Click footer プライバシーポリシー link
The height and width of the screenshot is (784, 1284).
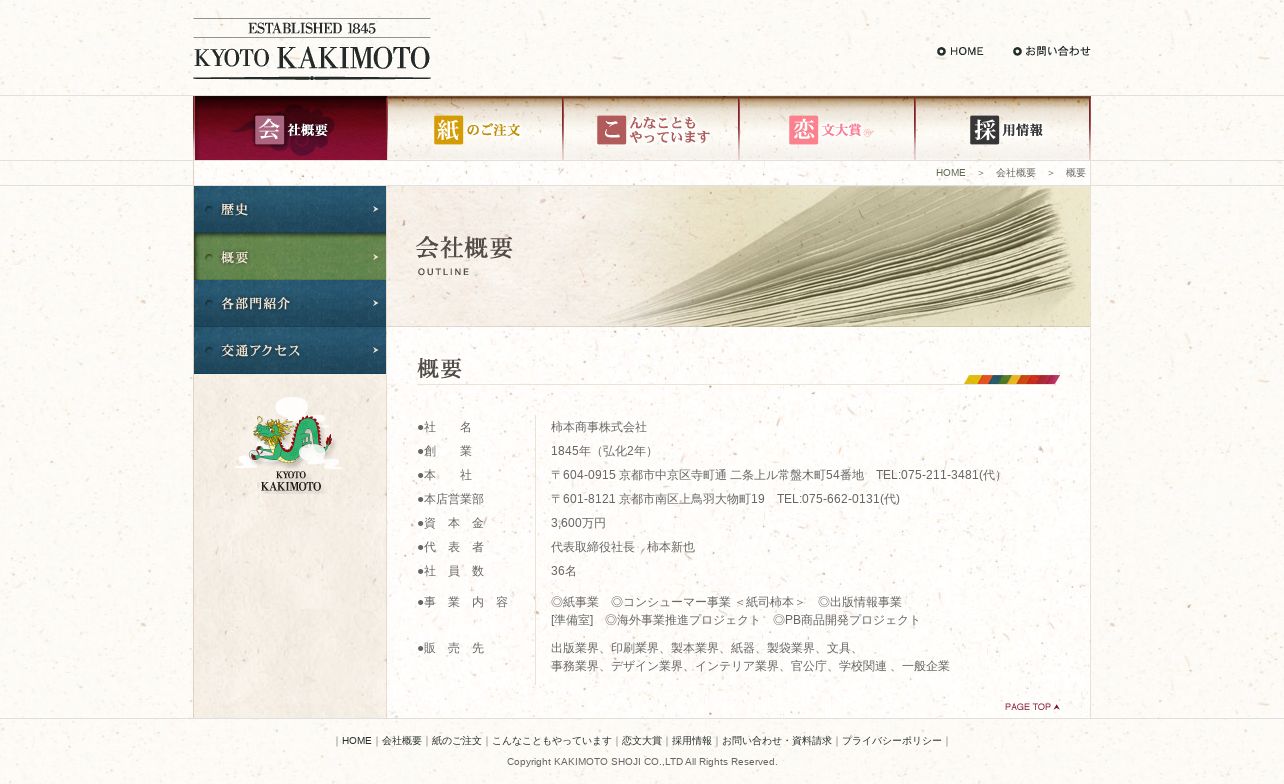coord(892,741)
